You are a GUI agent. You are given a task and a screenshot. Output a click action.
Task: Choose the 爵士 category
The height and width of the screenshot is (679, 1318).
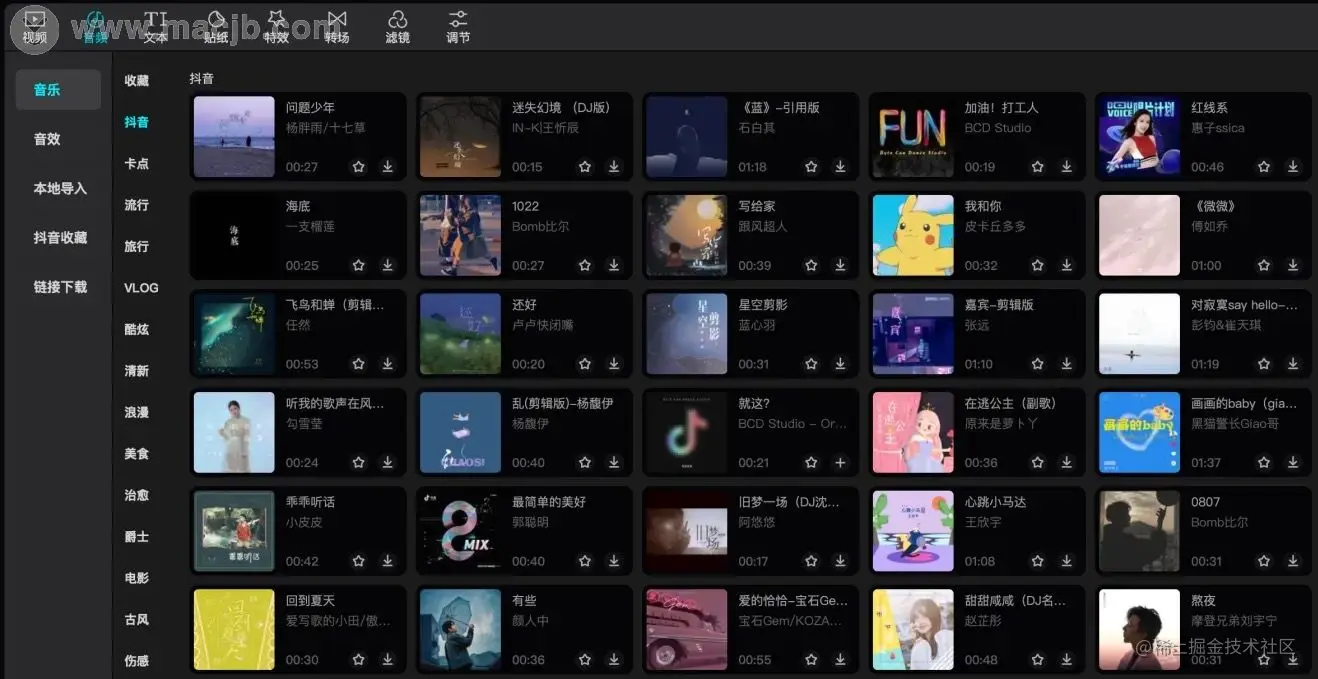point(137,537)
